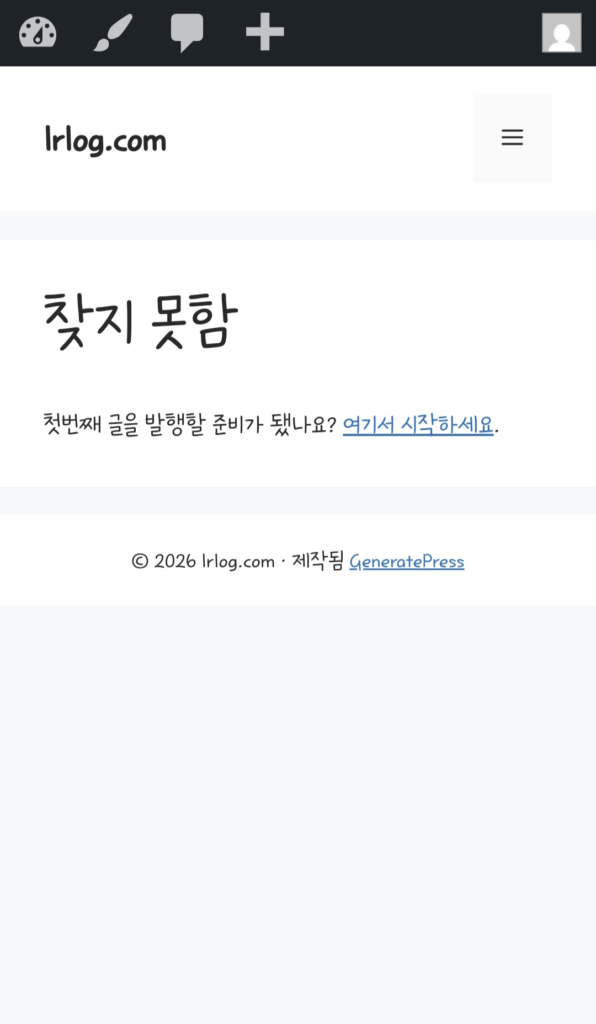Click gray strip between content and footer
This screenshot has width=596, height=1024.
pos(298,501)
